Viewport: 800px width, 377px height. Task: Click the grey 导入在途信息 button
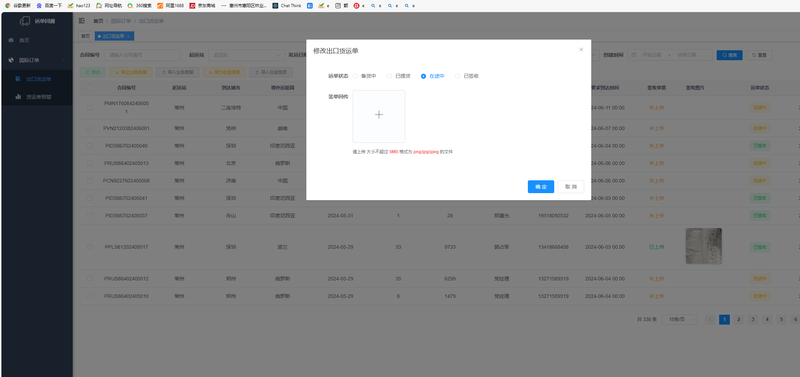pyautogui.click(x=270, y=72)
